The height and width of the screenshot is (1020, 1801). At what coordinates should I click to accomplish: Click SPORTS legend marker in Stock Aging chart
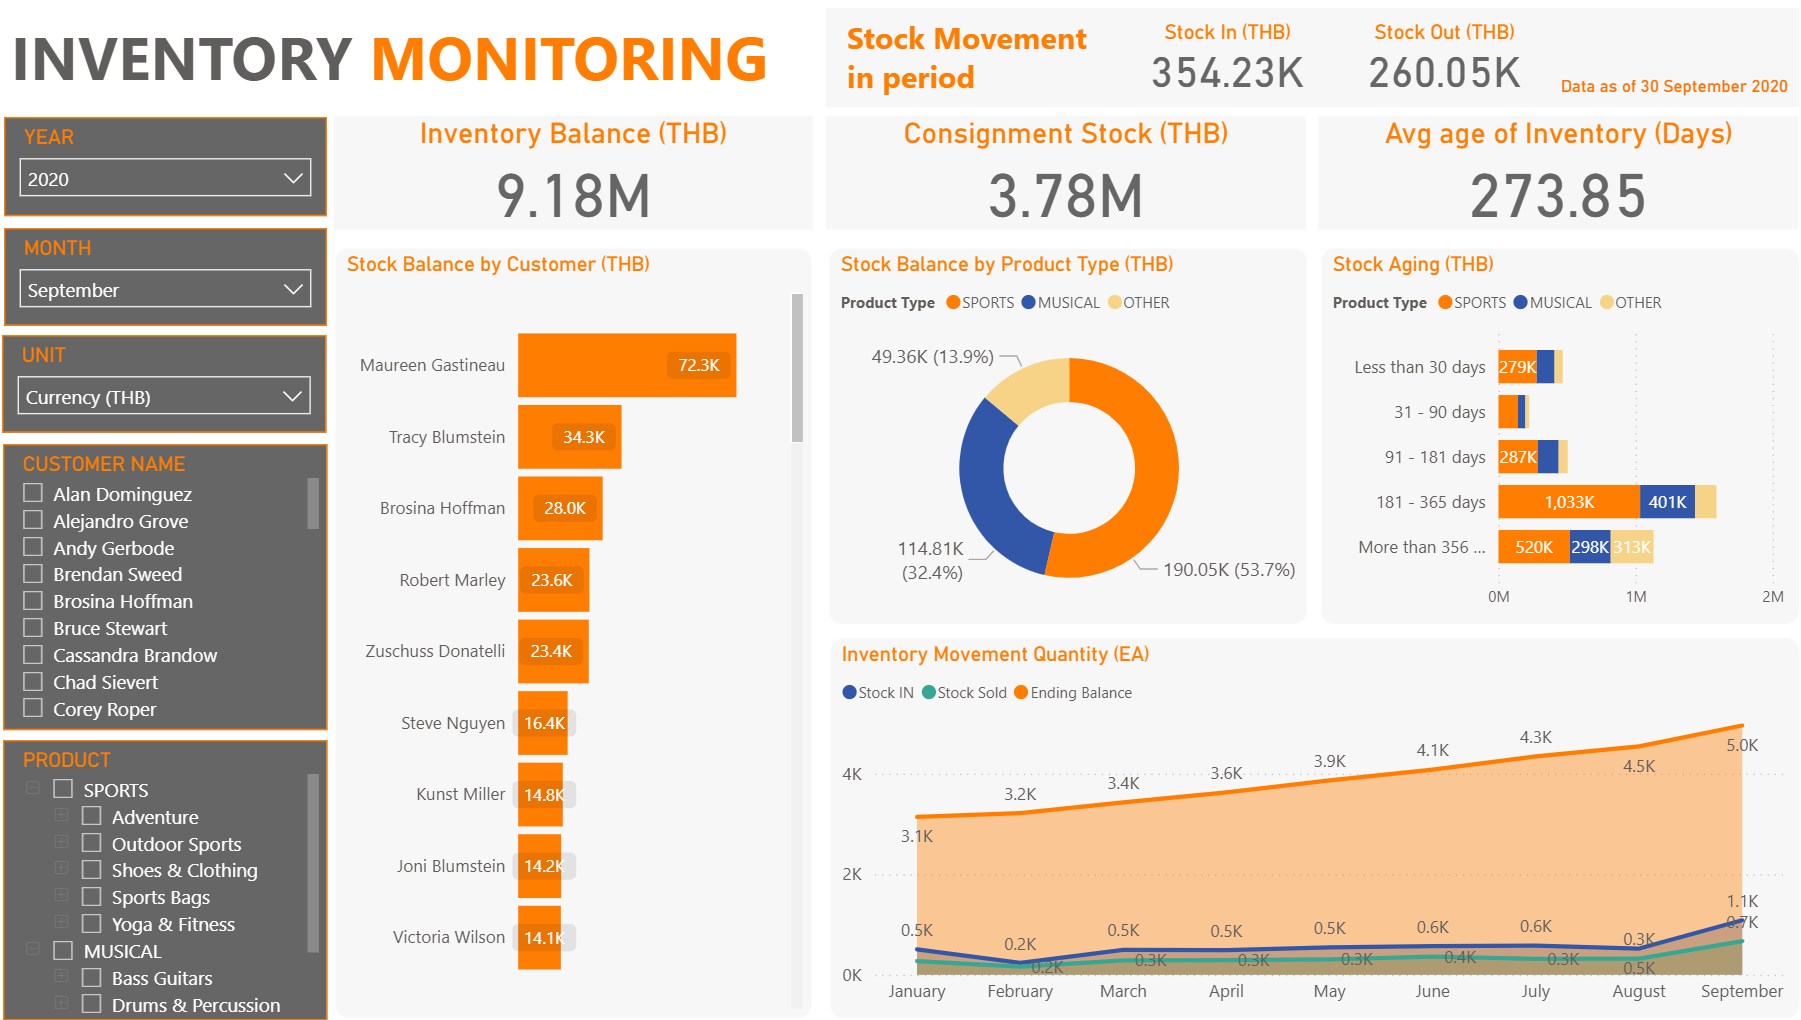pos(1444,303)
